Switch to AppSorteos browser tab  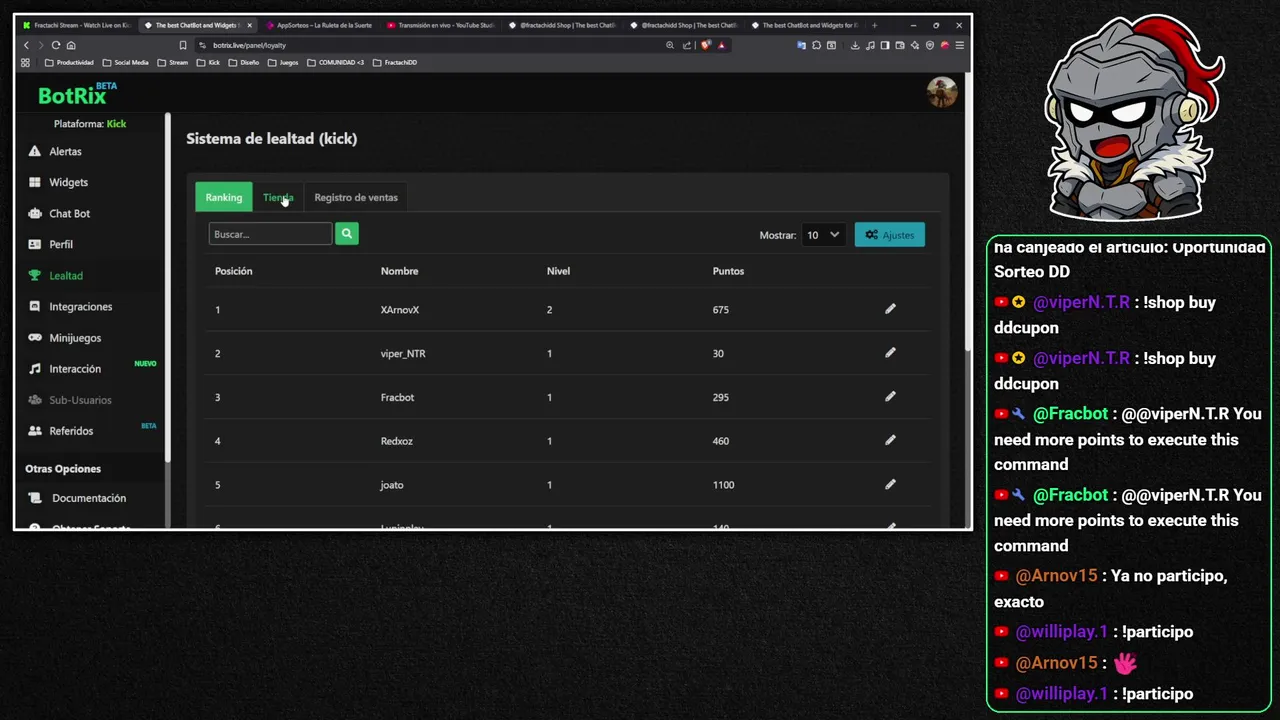pyautogui.click(x=319, y=25)
